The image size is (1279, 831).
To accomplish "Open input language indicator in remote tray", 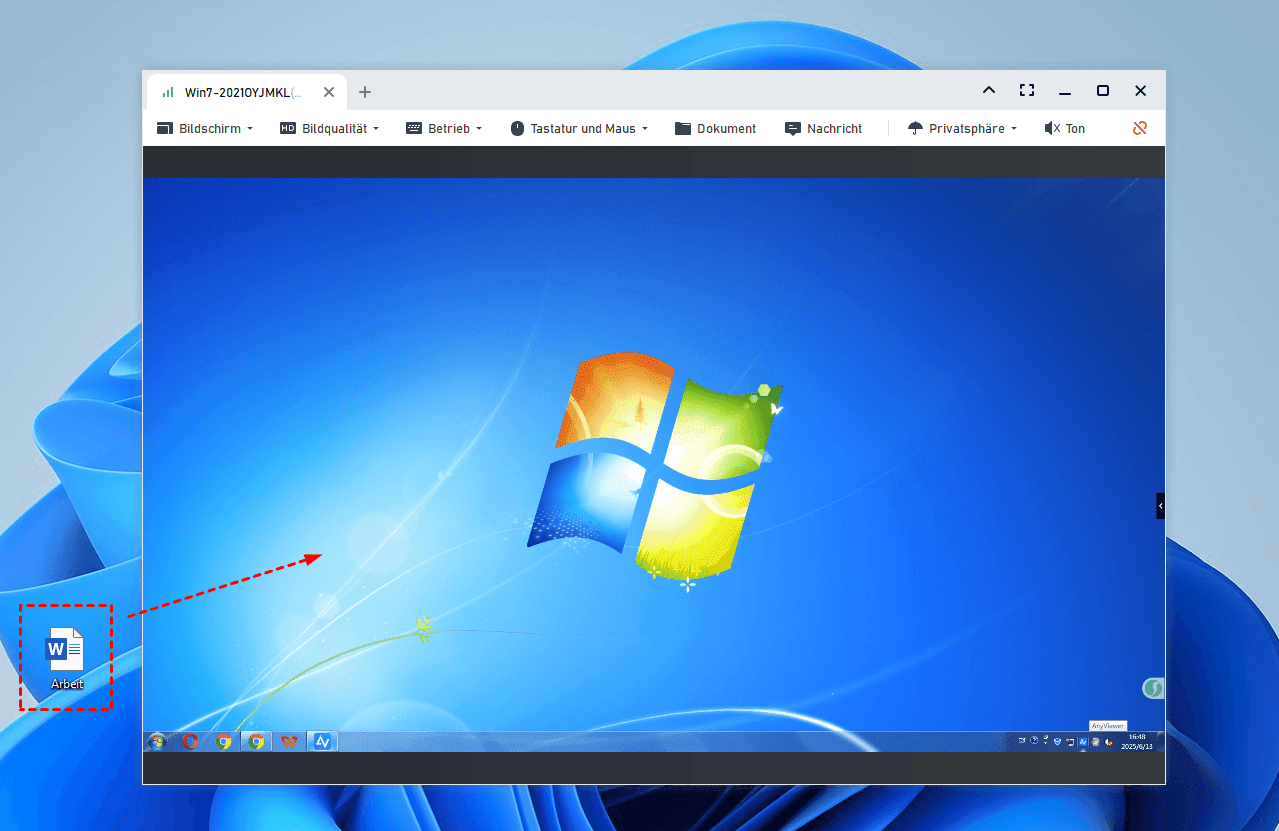I will 1022,741.
